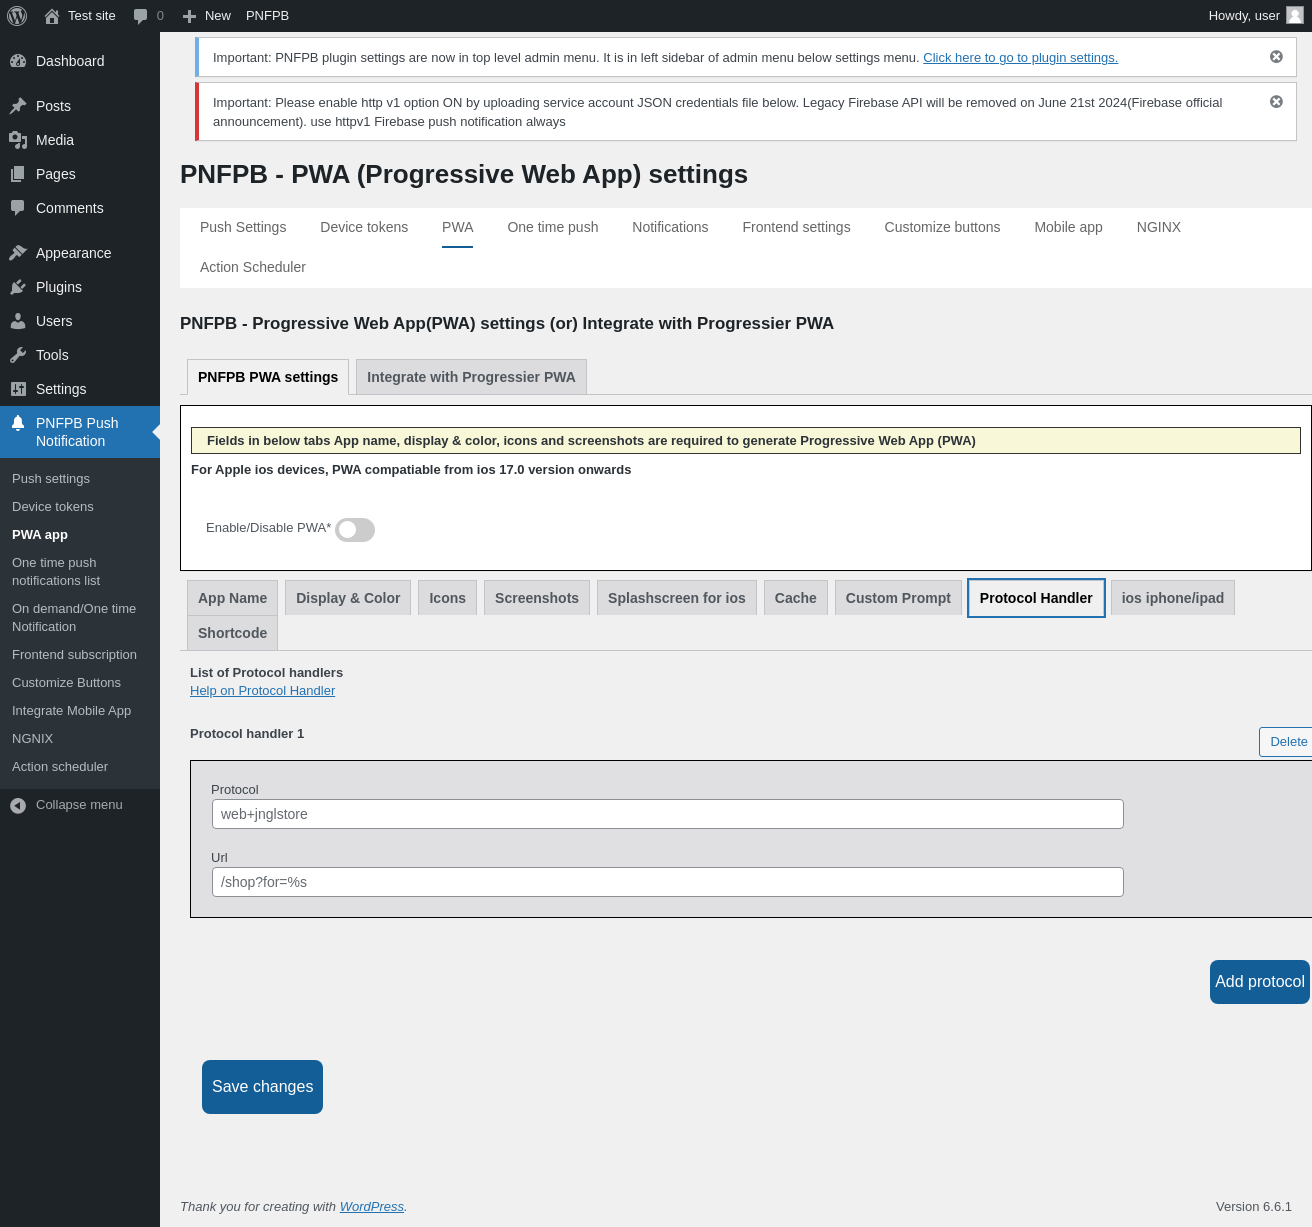
Task: Open Help on Protocol Handler link
Action: 262,691
